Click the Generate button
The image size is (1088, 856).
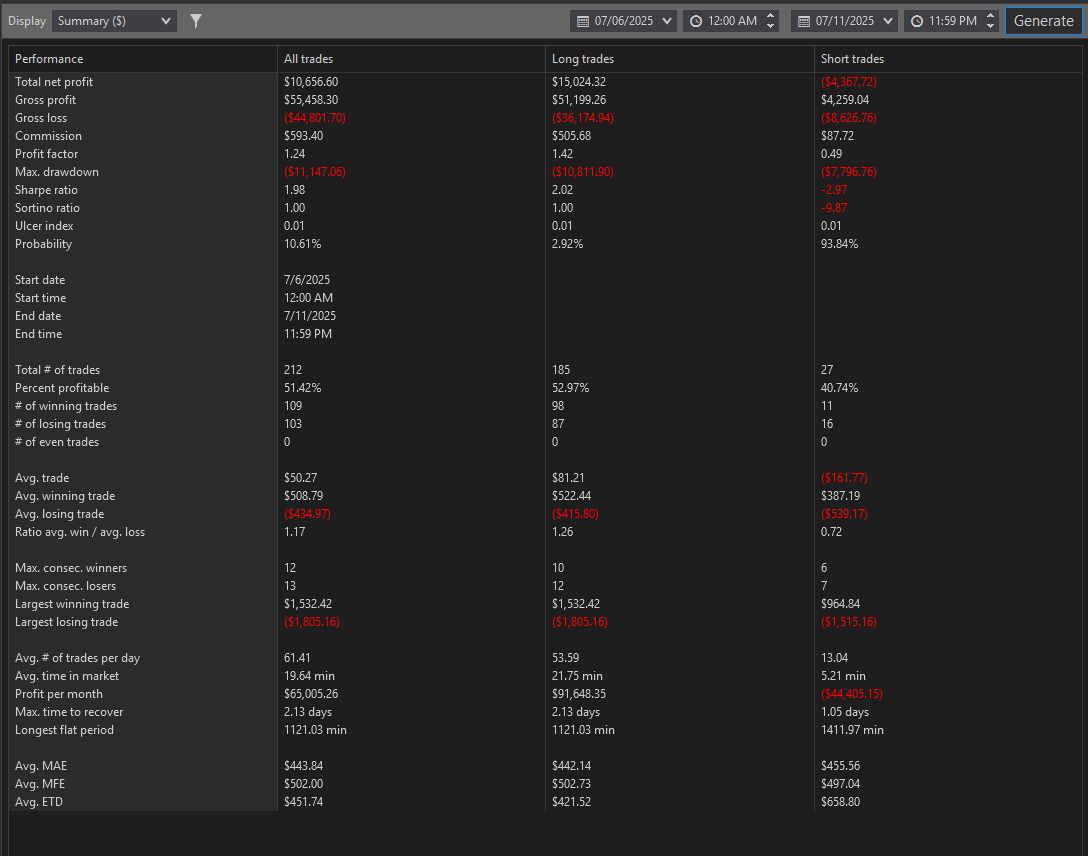click(1043, 21)
